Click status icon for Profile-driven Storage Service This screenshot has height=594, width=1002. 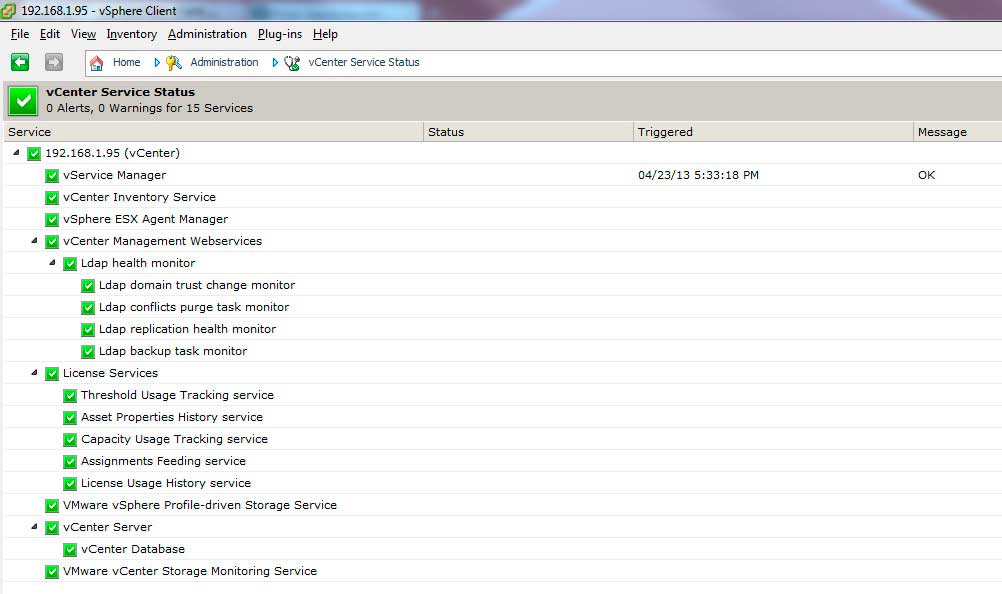coord(52,506)
